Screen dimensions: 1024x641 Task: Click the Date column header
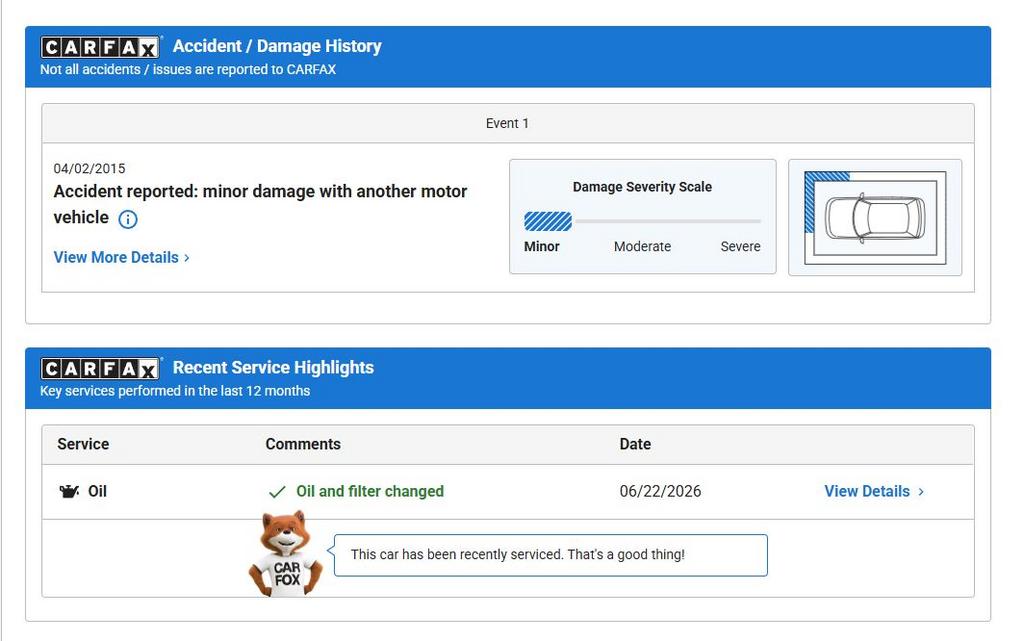coord(635,444)
